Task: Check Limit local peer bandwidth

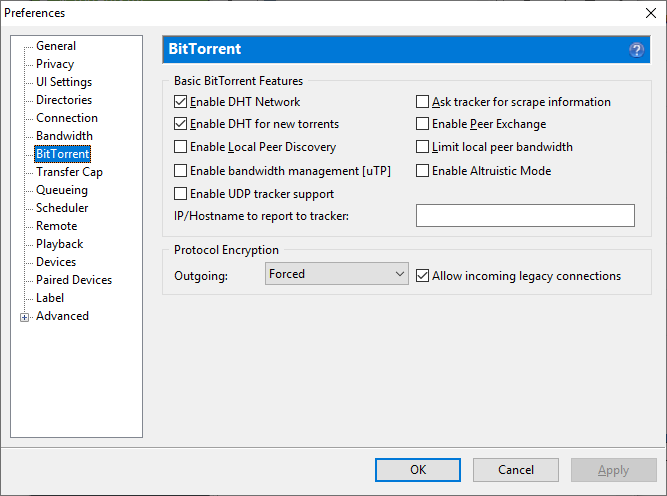Action: (422, 147)
